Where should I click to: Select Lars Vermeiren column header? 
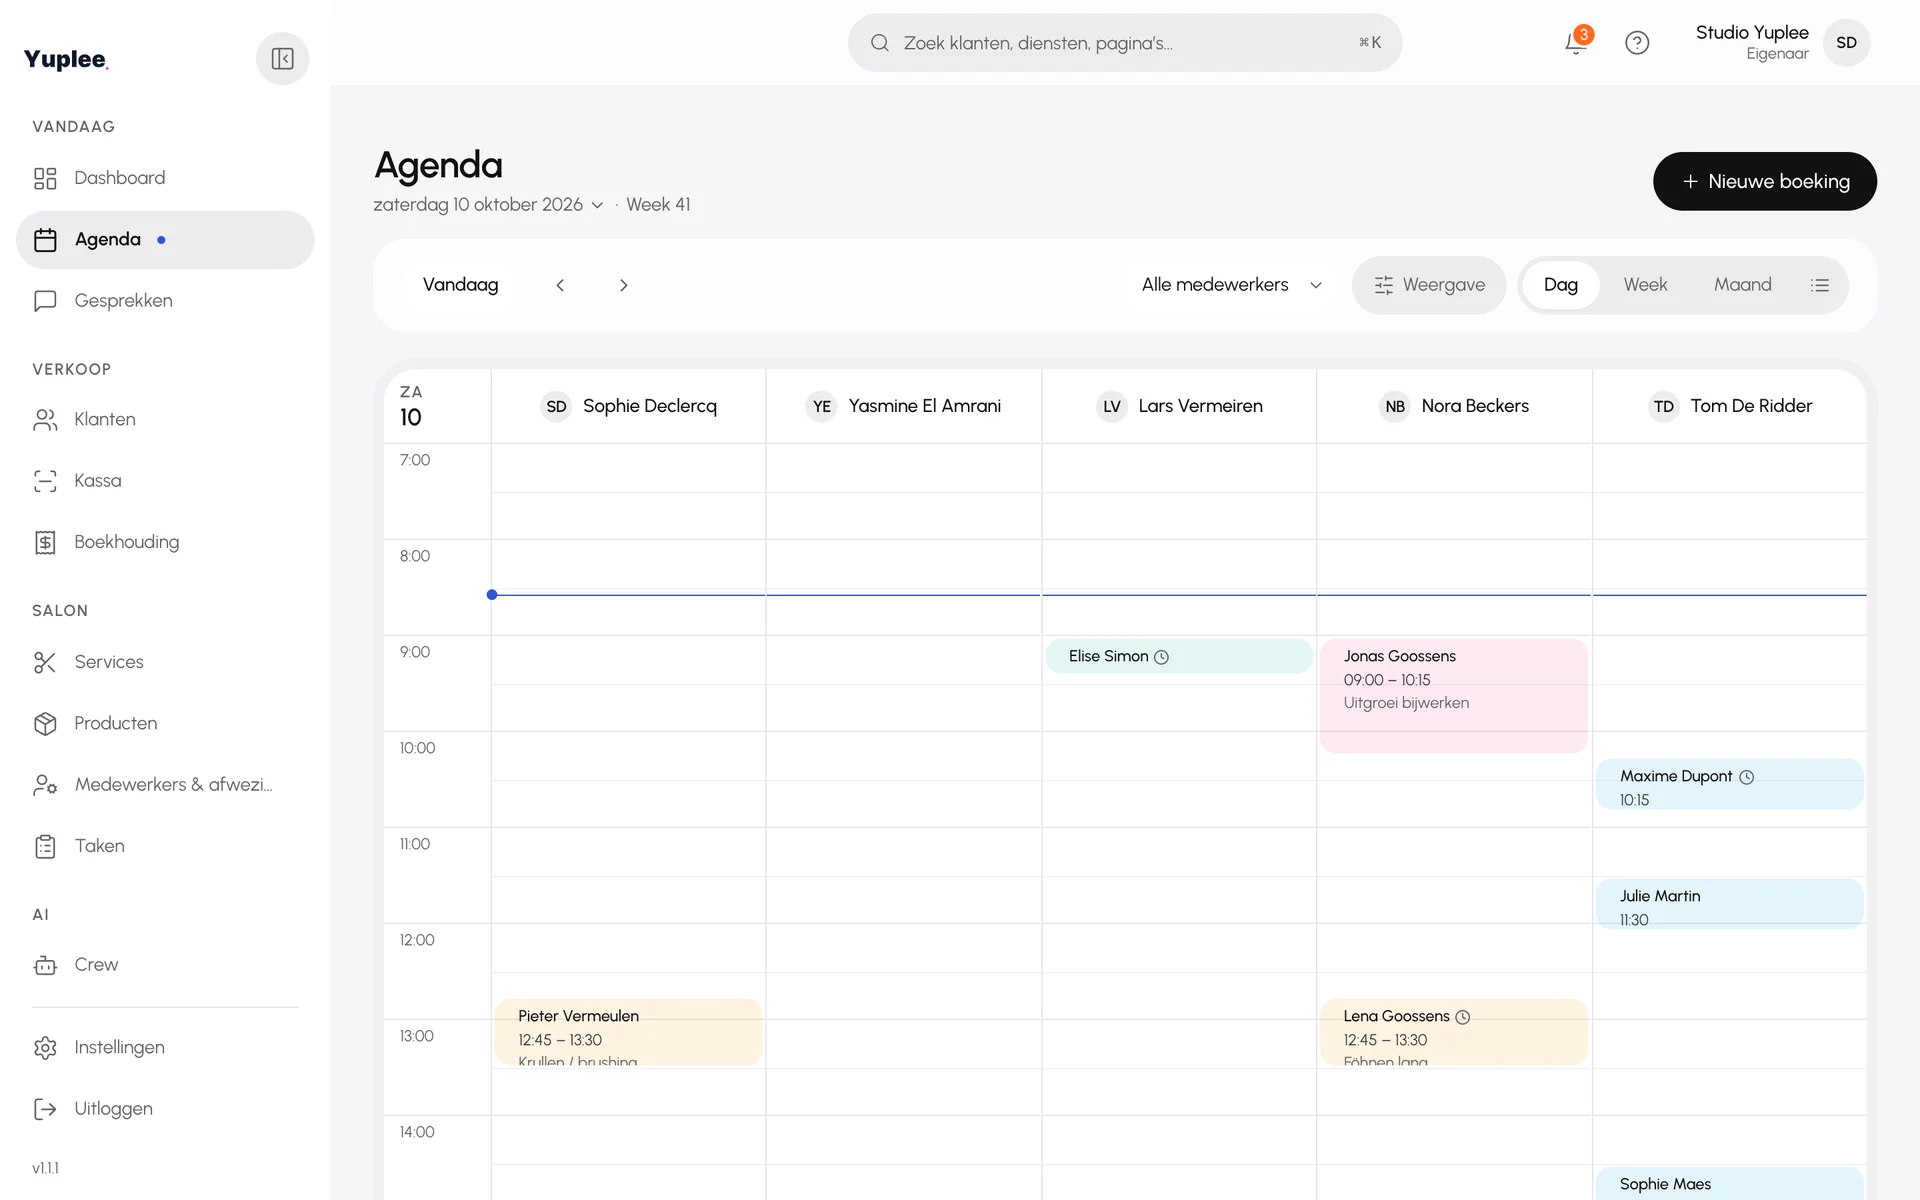(1180, 406)
